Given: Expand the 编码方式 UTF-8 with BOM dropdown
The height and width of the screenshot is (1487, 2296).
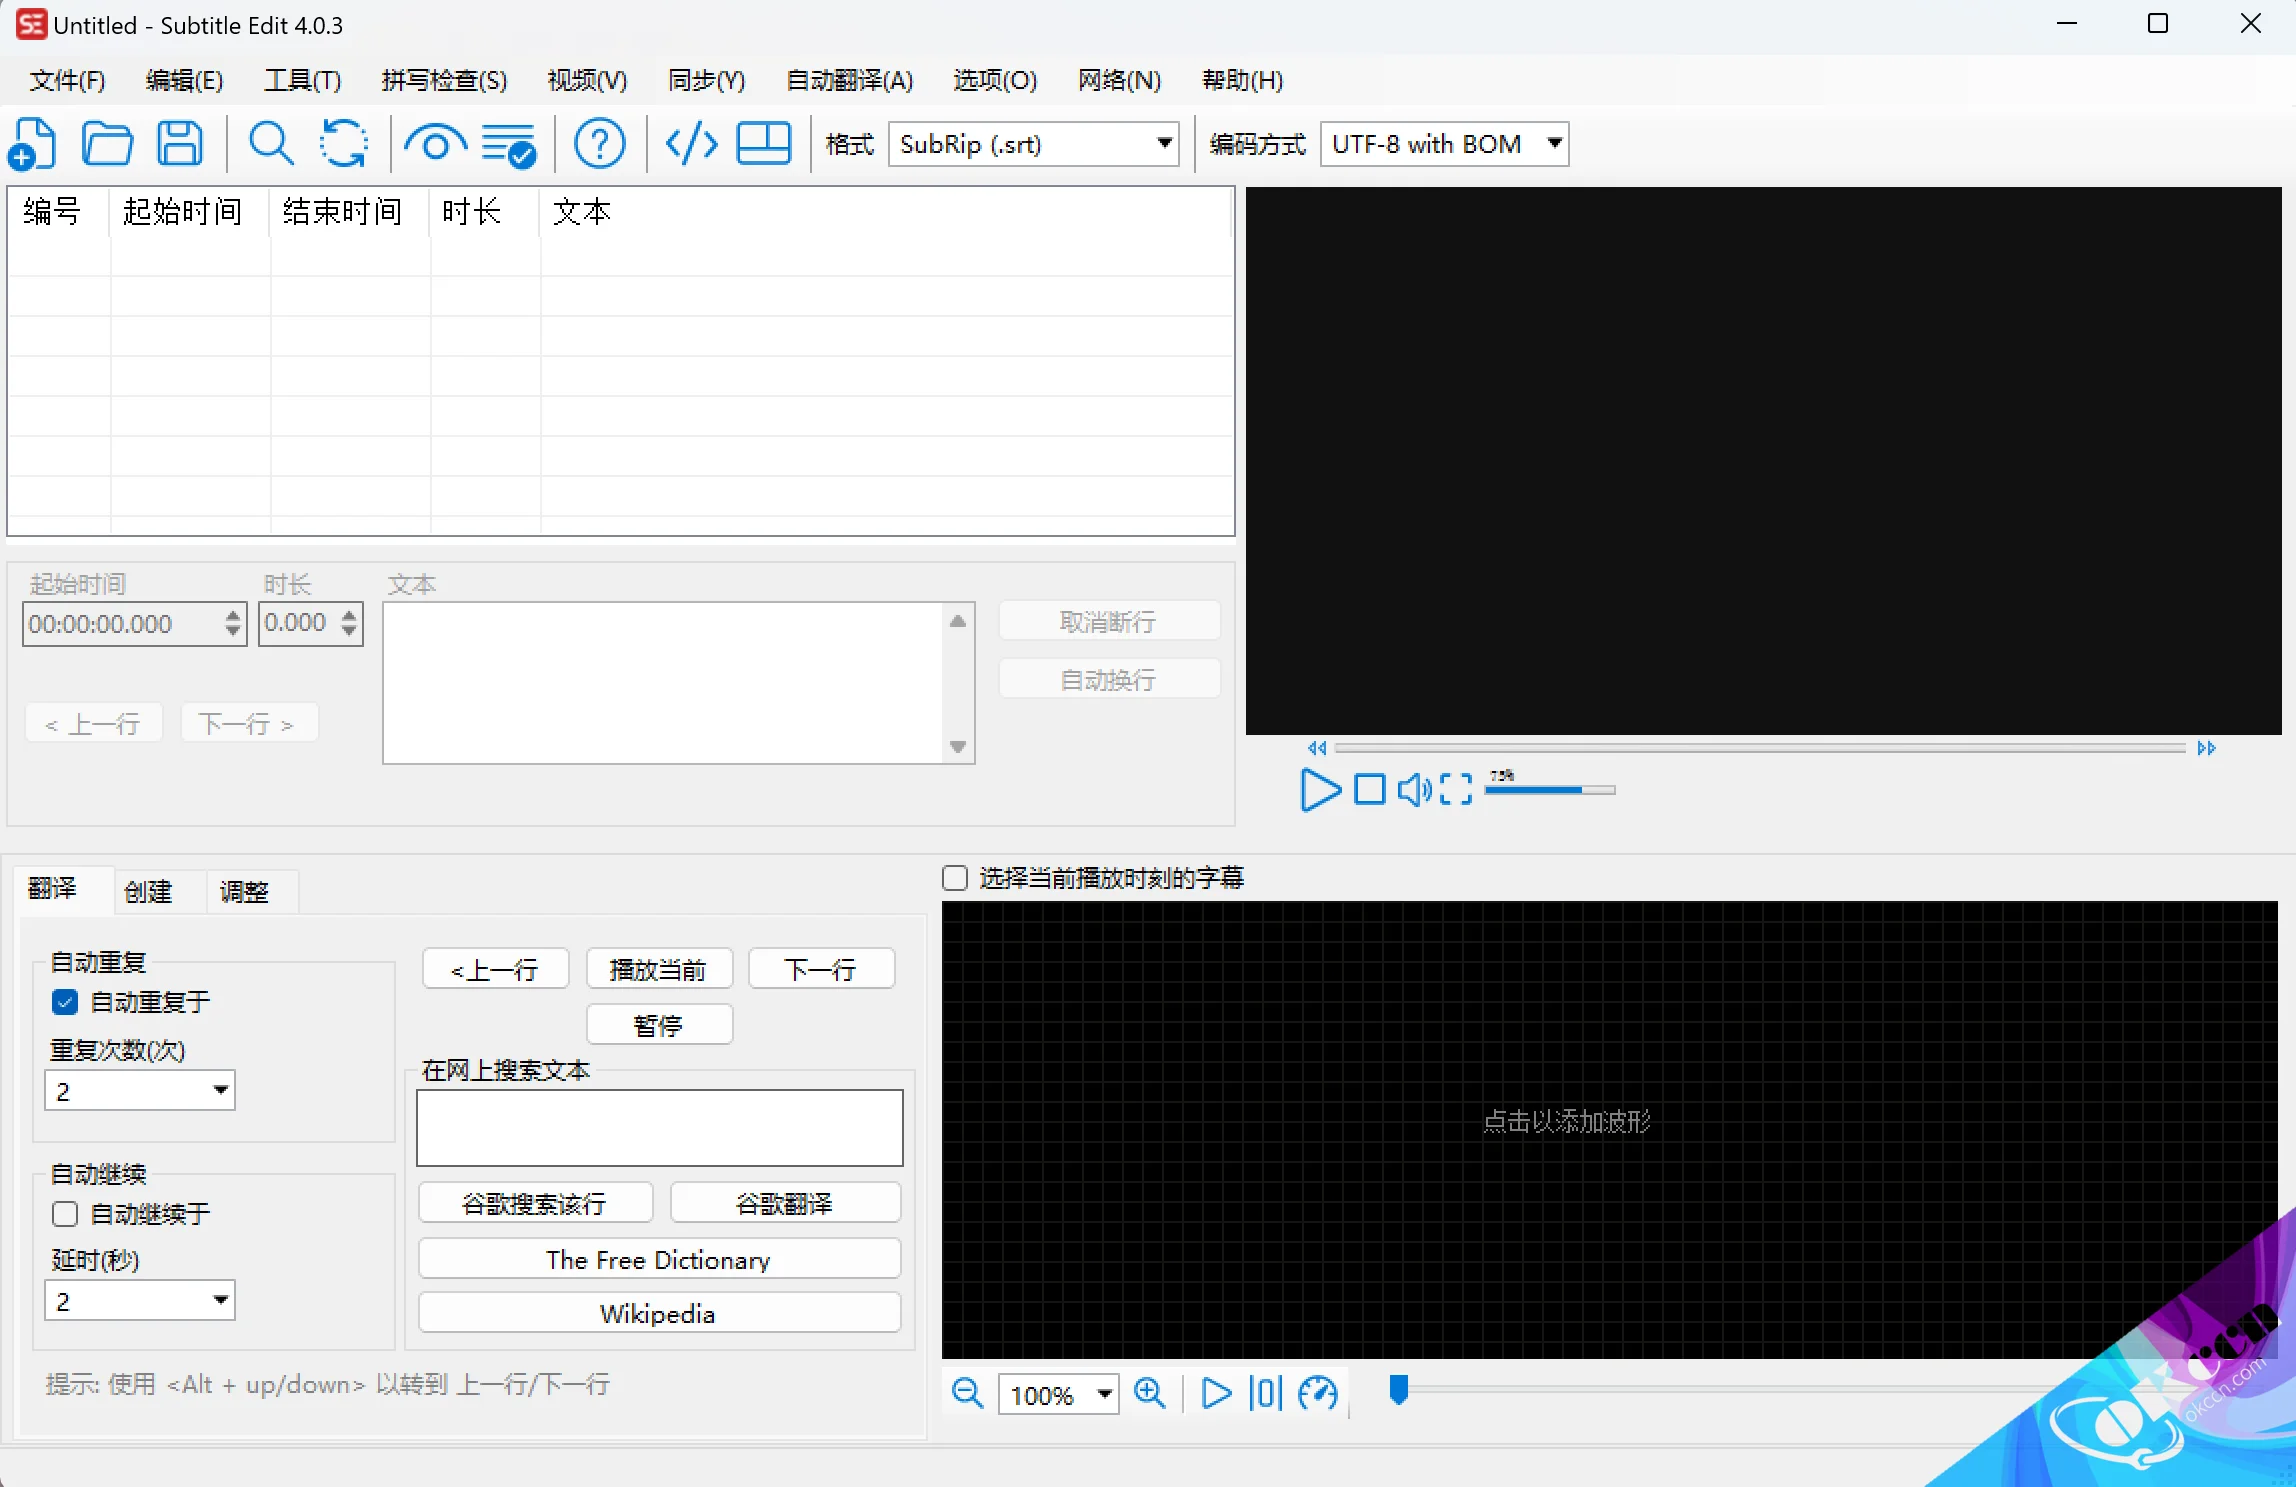Looking at the screenshot, I should click(1553, 144).
